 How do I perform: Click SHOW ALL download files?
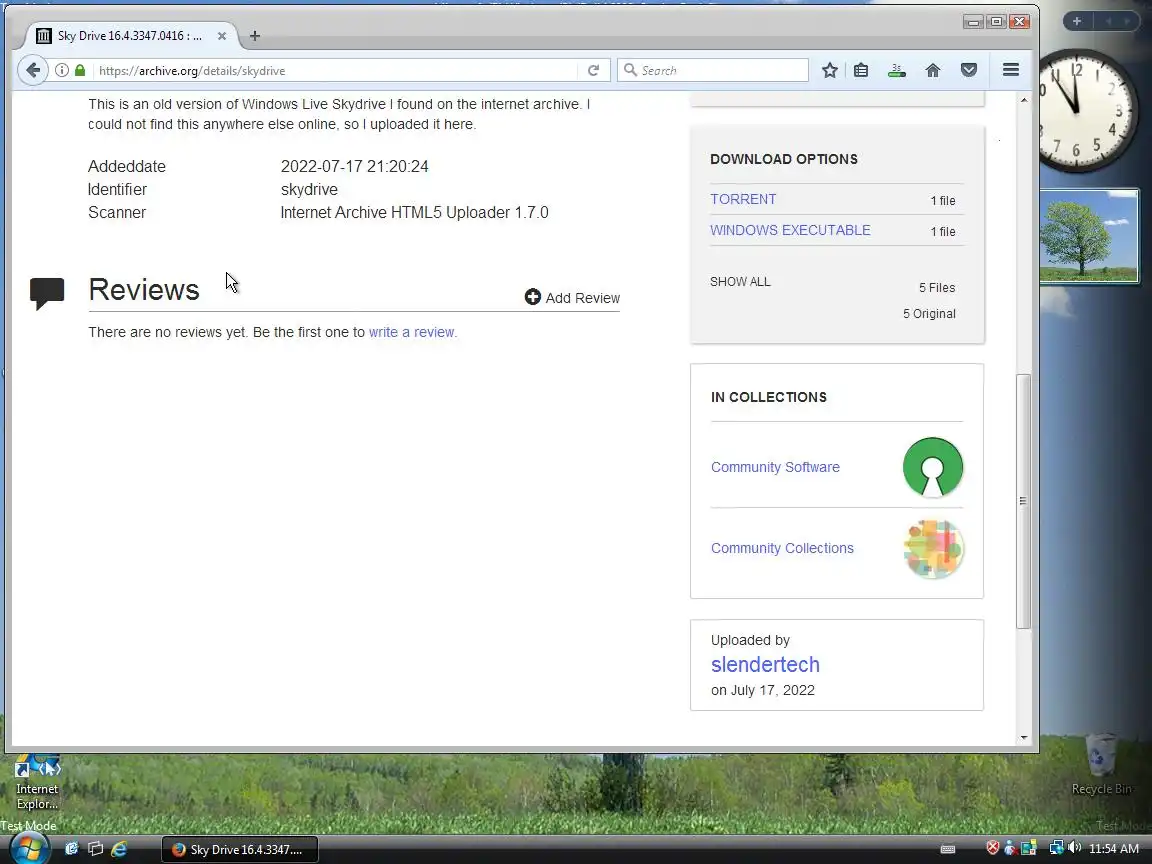[740, 281]
